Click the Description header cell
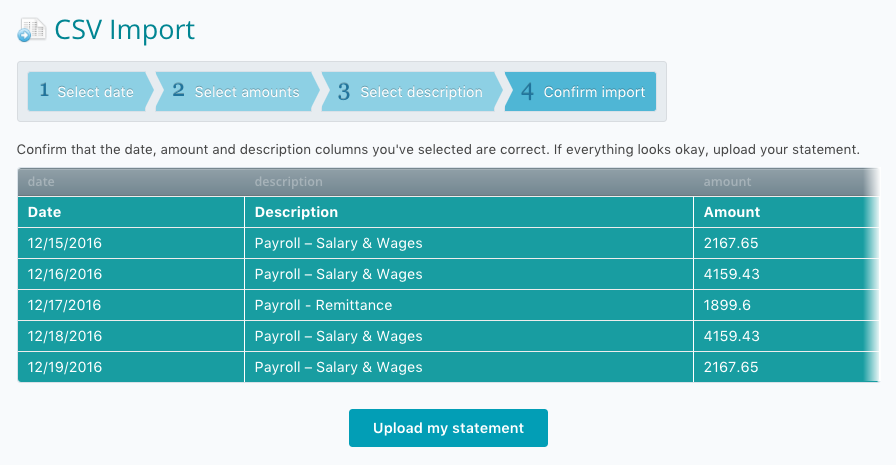The image size is (896, 465). [469, 212]
